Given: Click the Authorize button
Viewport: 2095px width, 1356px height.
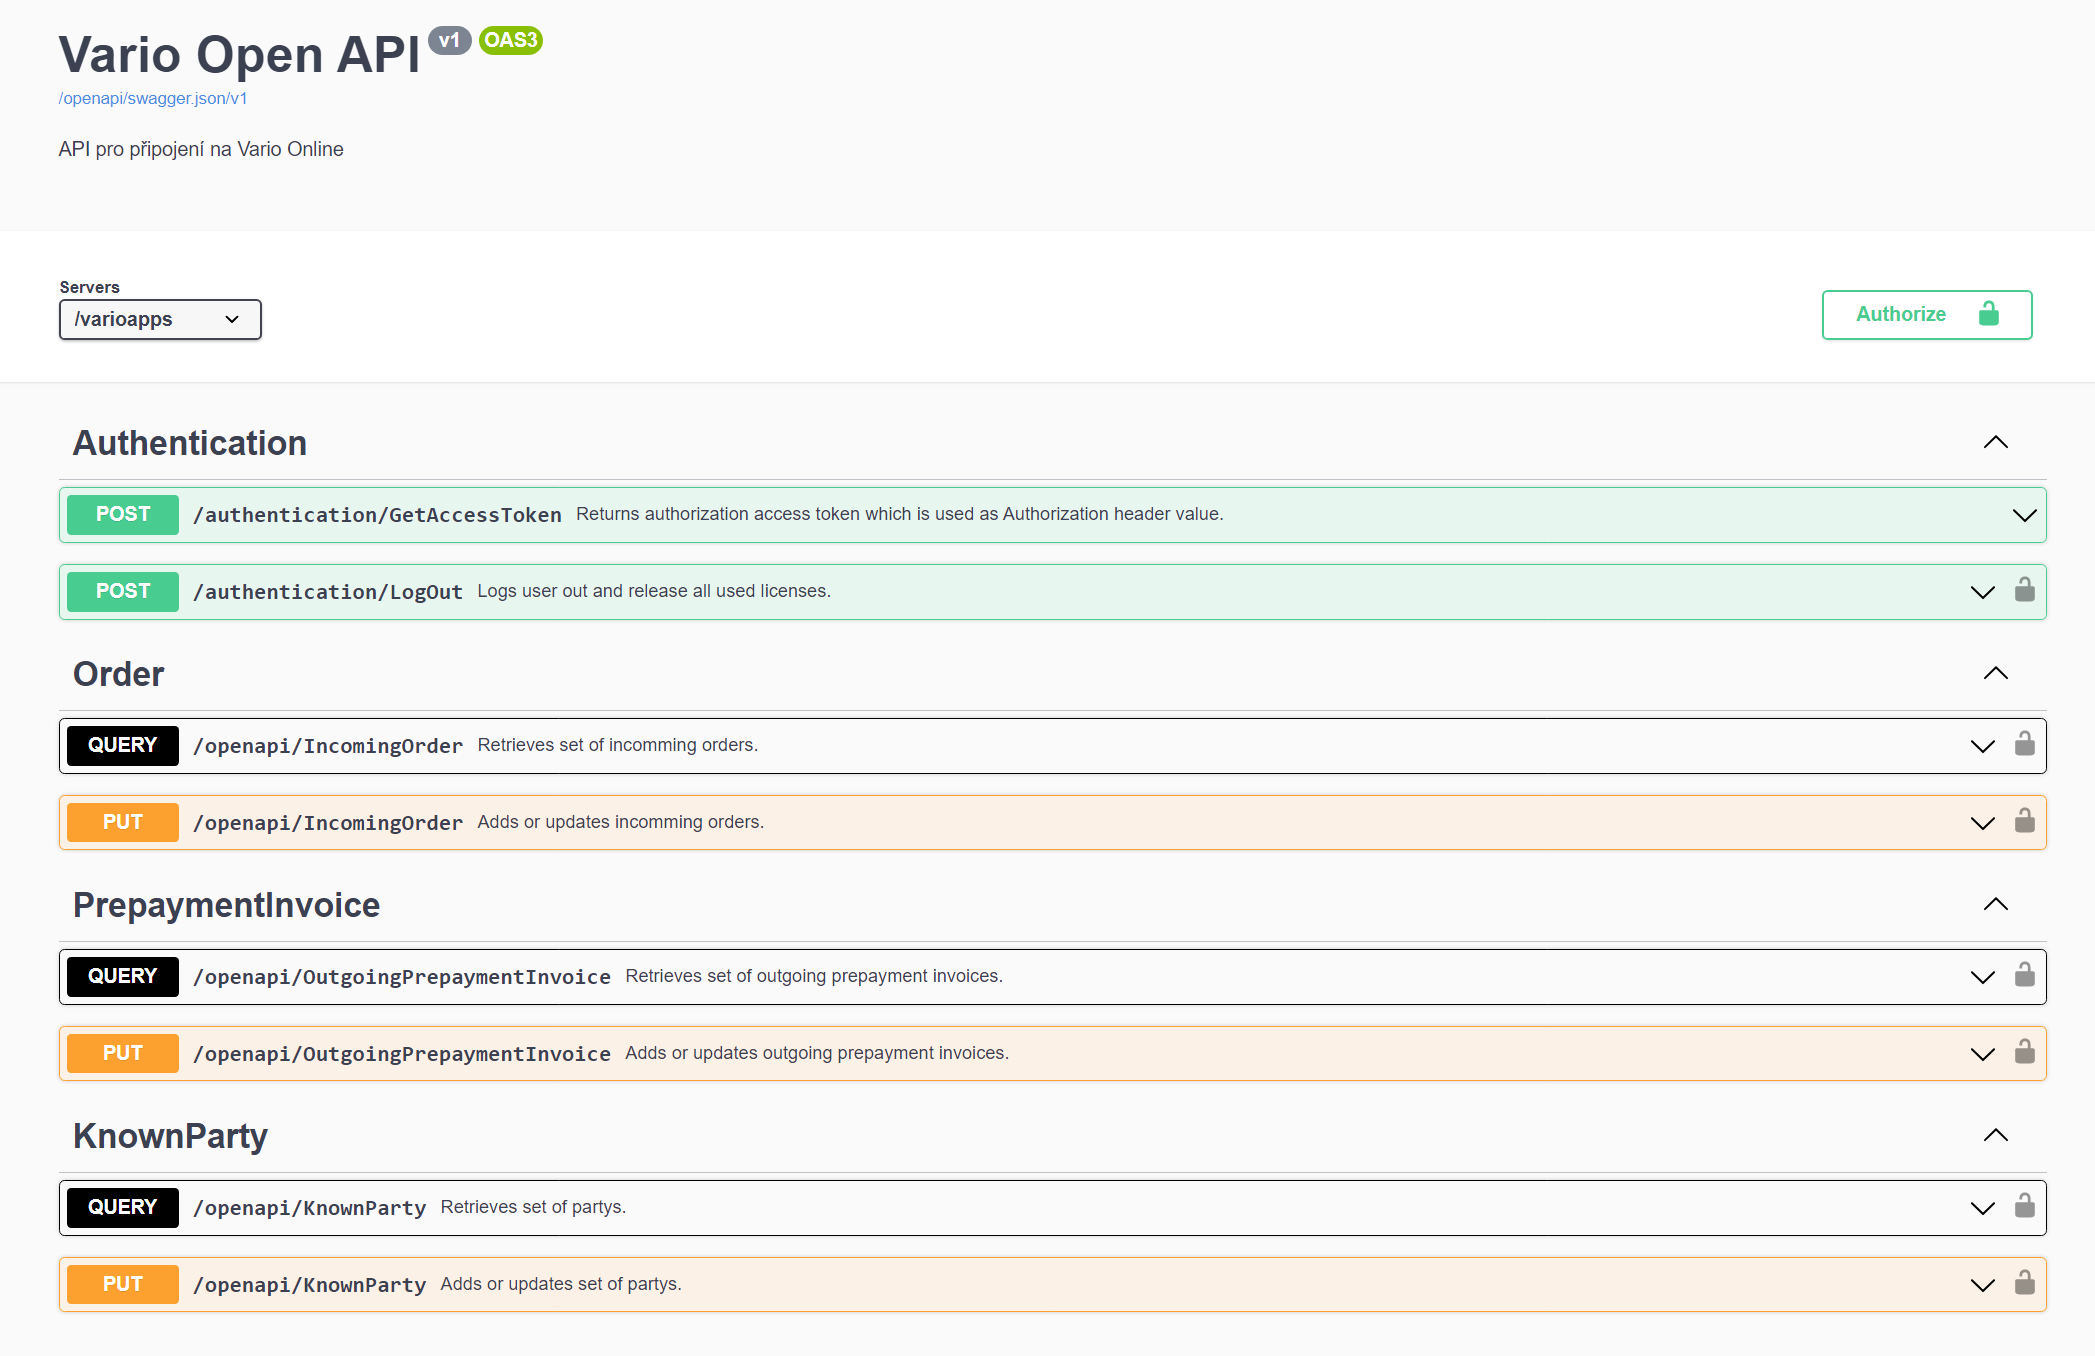Looking at the screenshot, I should [1926, 314].
